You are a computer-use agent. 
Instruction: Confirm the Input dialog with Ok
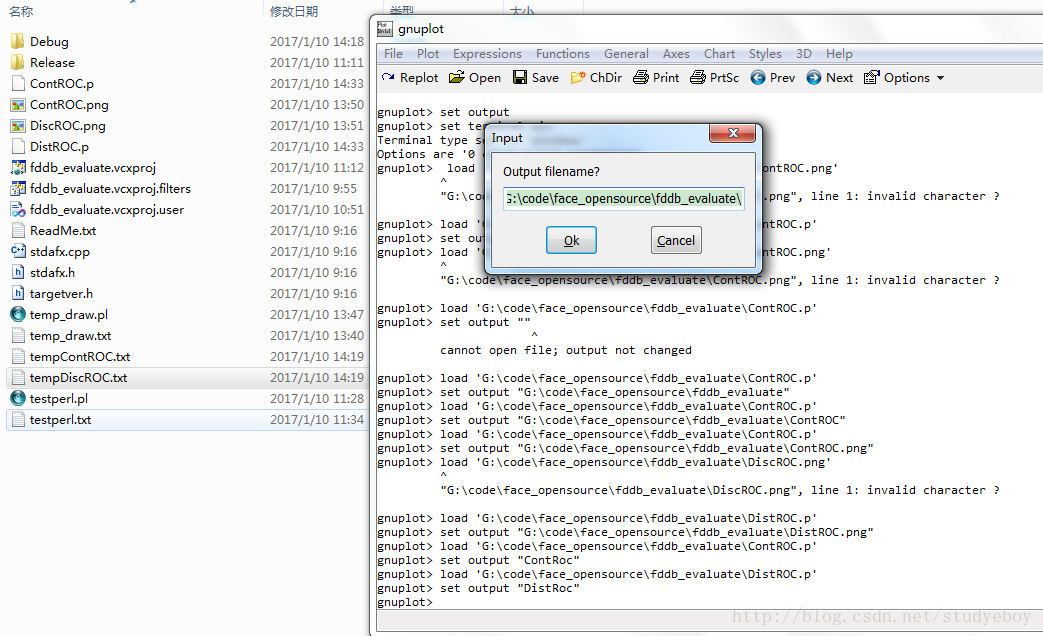click(571, 240)
